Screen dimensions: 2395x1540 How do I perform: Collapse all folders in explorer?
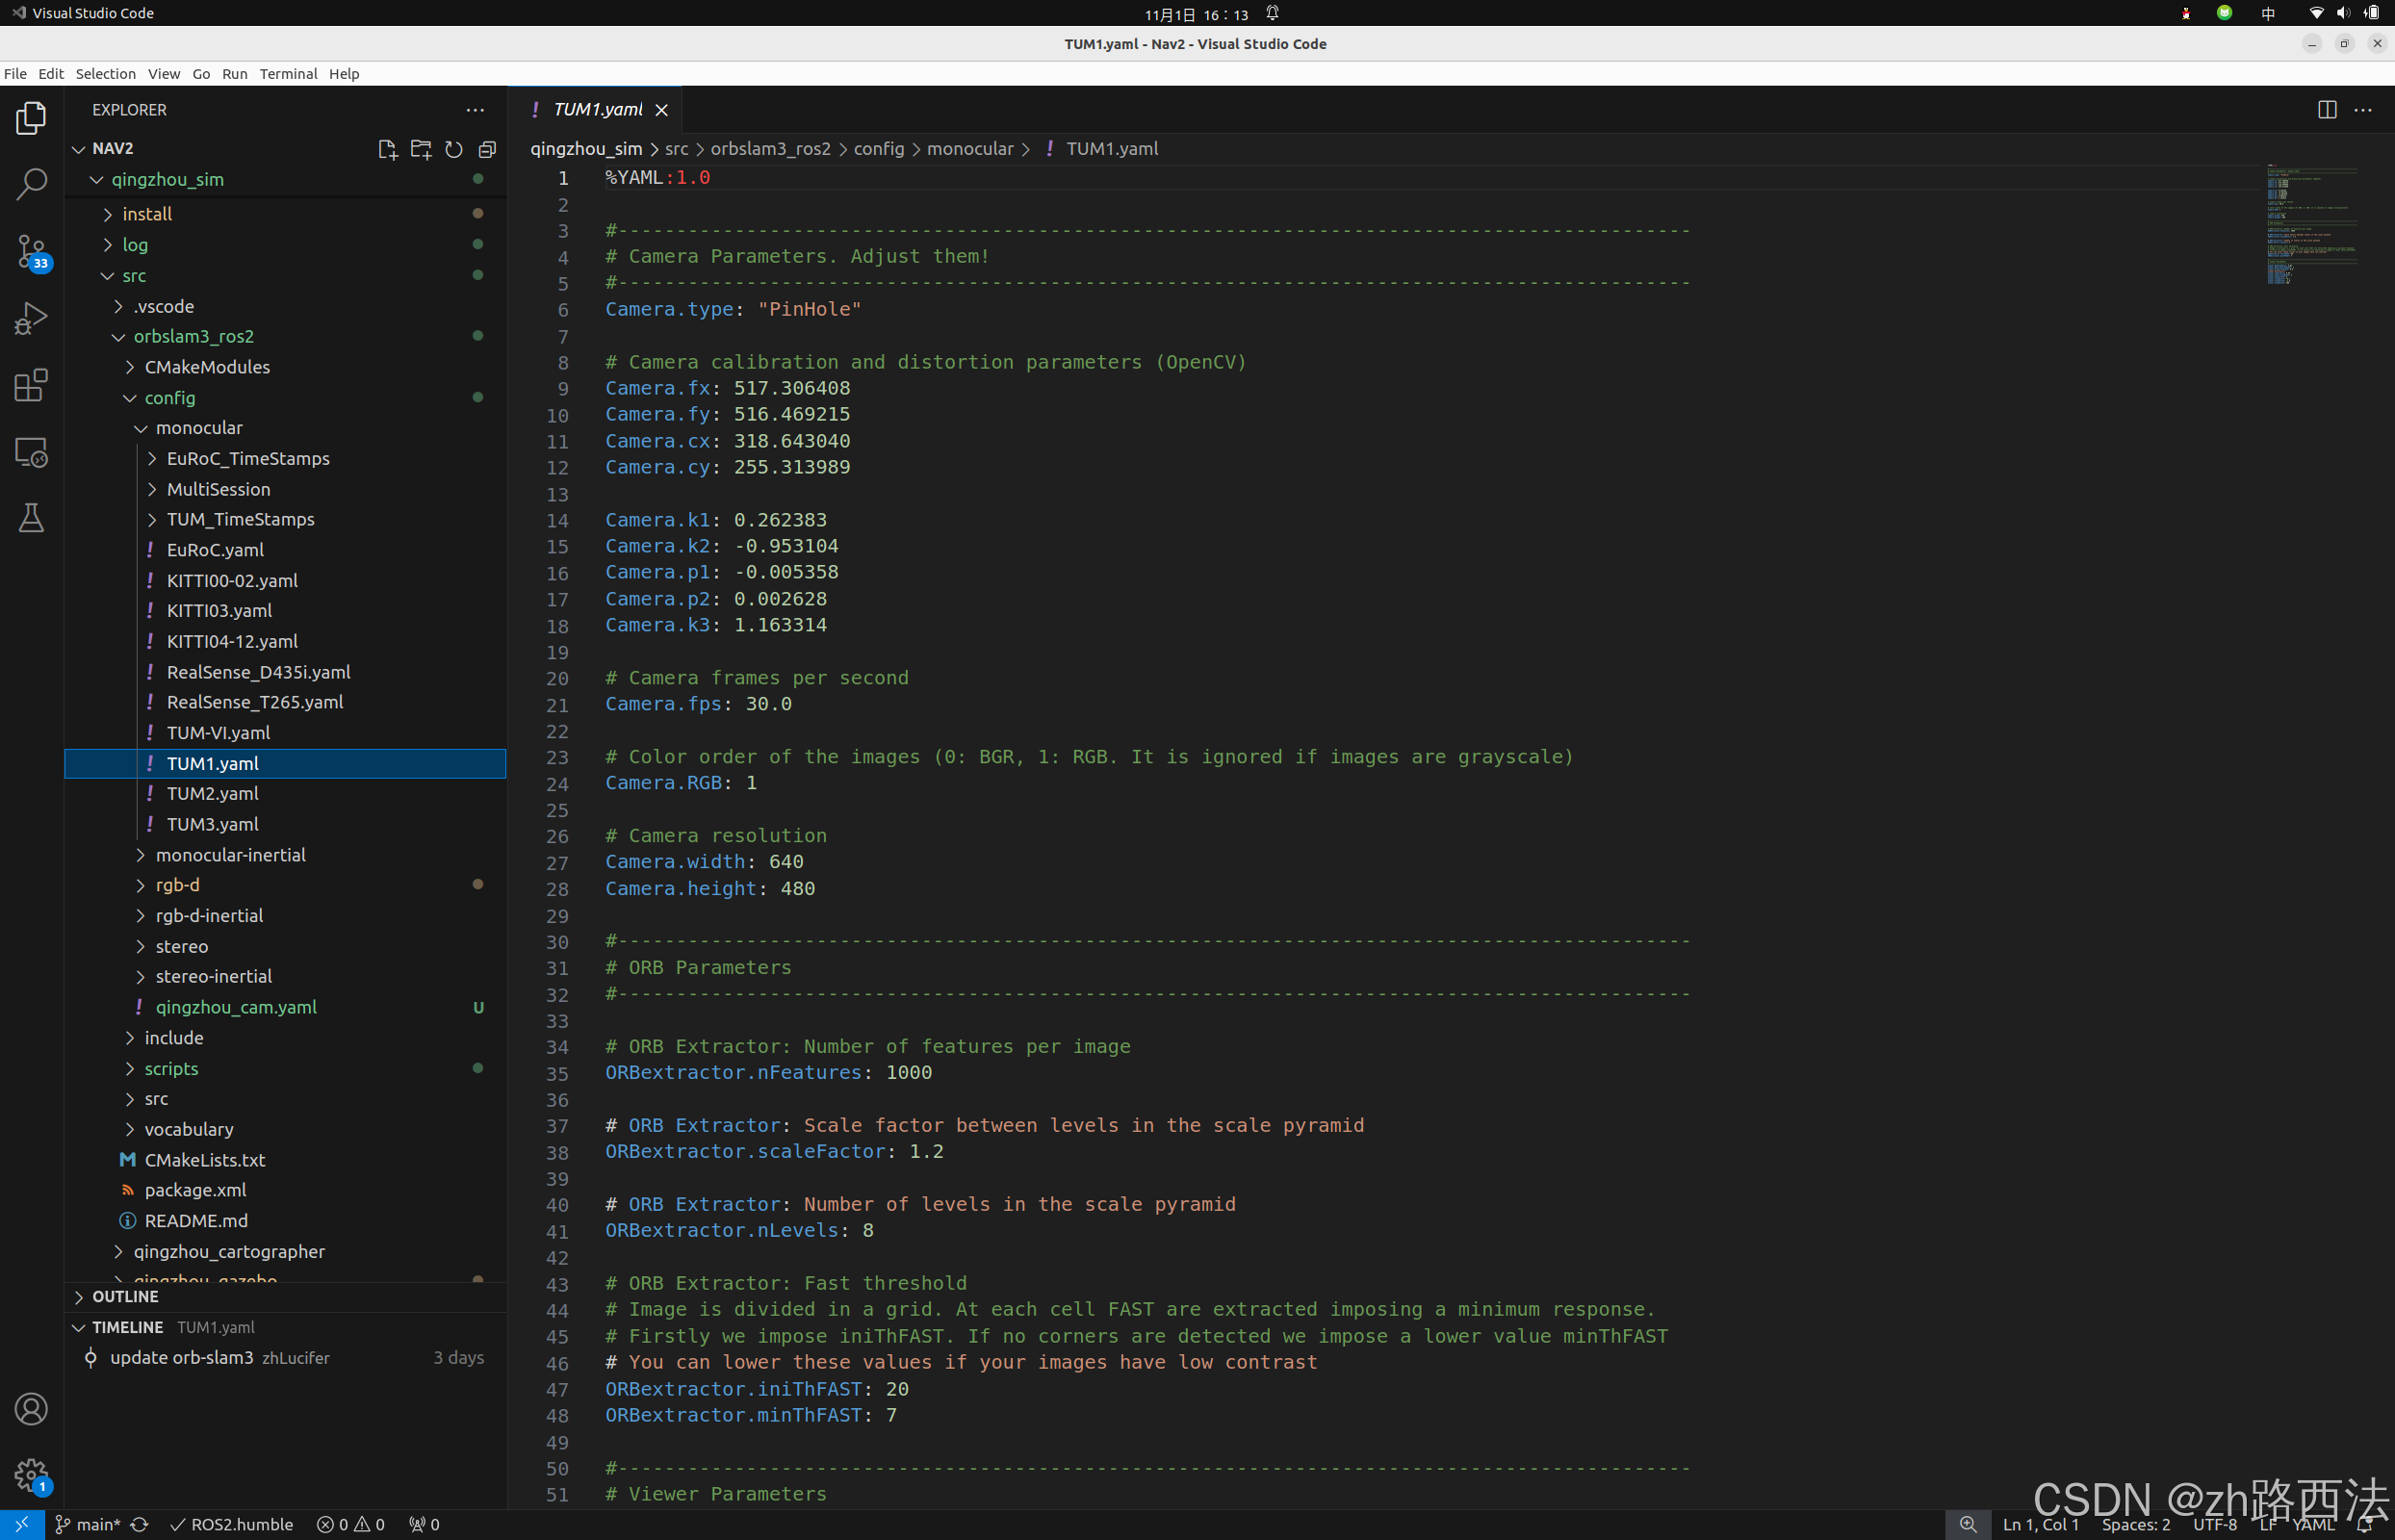pyautogui.click(x=487, y=149)
